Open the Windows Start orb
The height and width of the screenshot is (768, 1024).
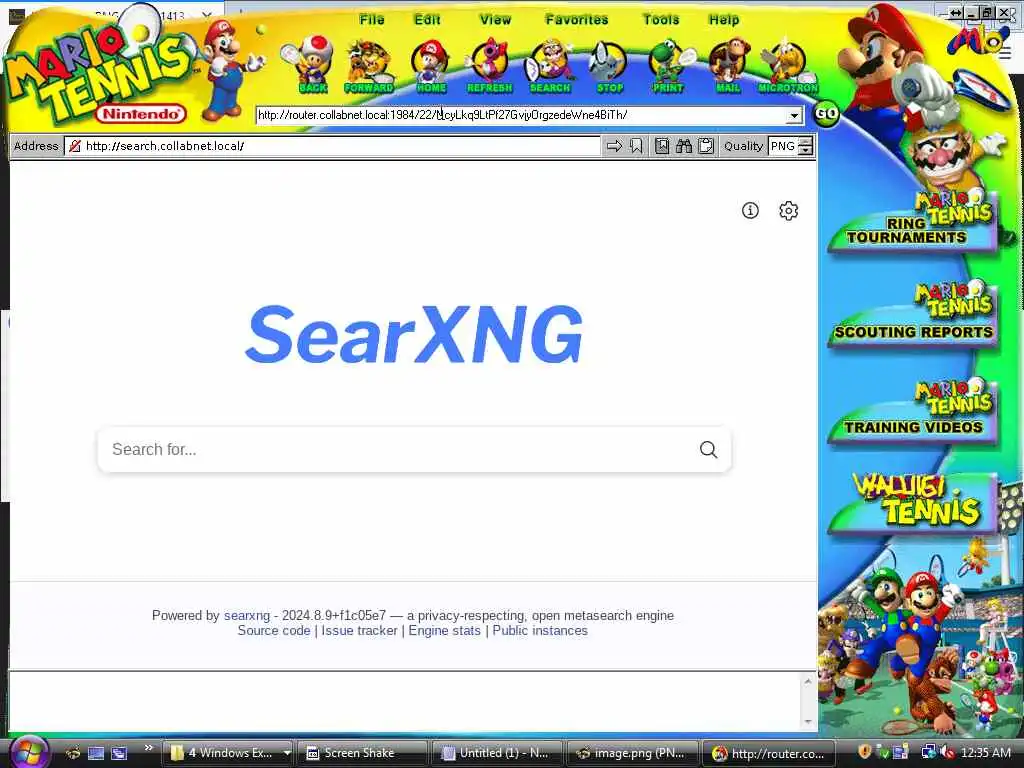(x=27, y=752)
